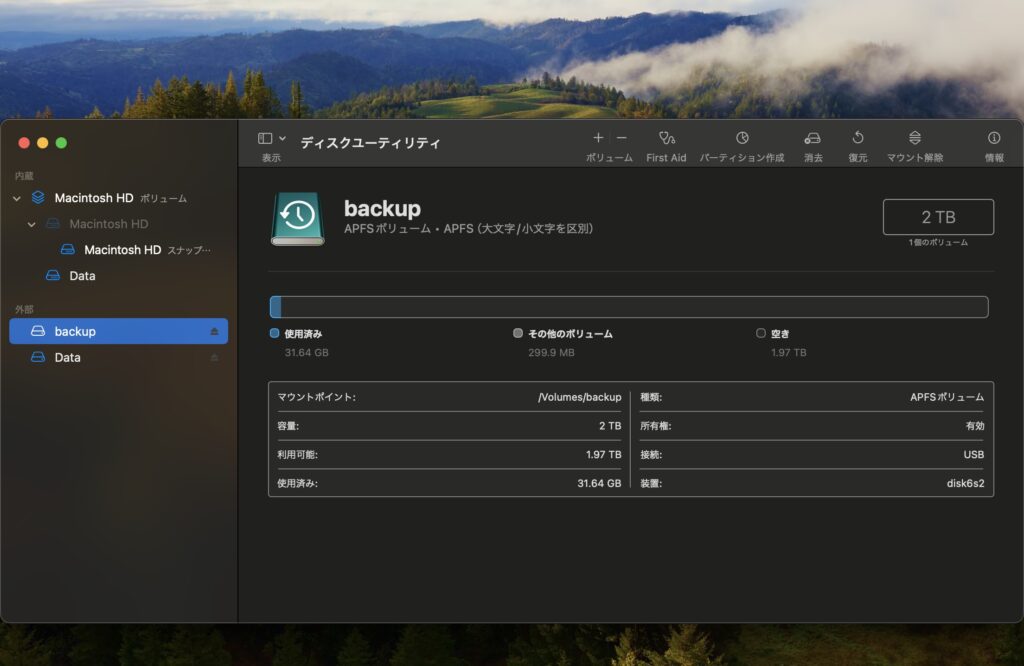Eject the backup disk in sidebar
The width and height of the screenshot is (1024, 666).
point(213,331)
